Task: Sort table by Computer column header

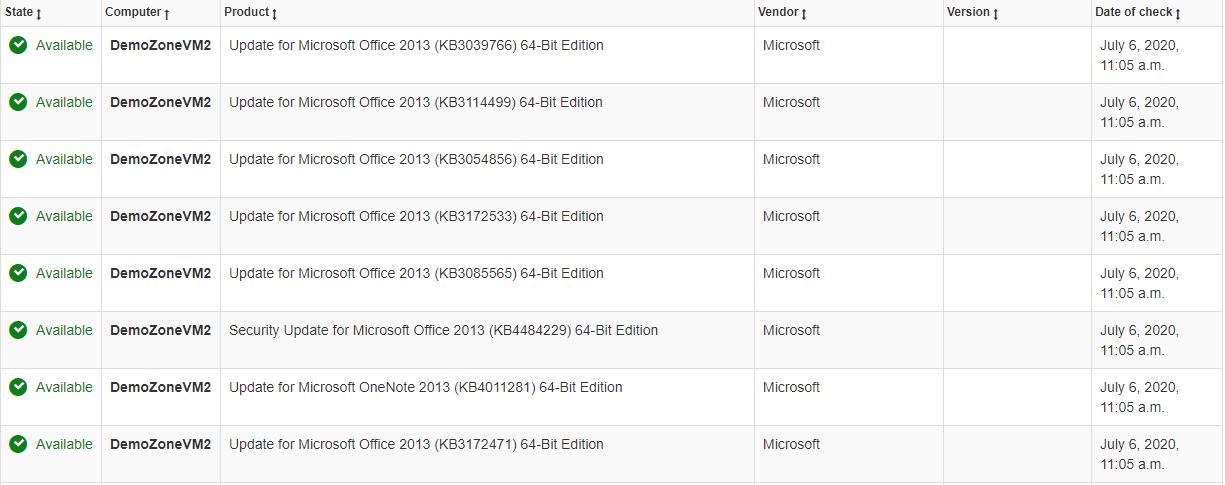Action: coord(137,13)
